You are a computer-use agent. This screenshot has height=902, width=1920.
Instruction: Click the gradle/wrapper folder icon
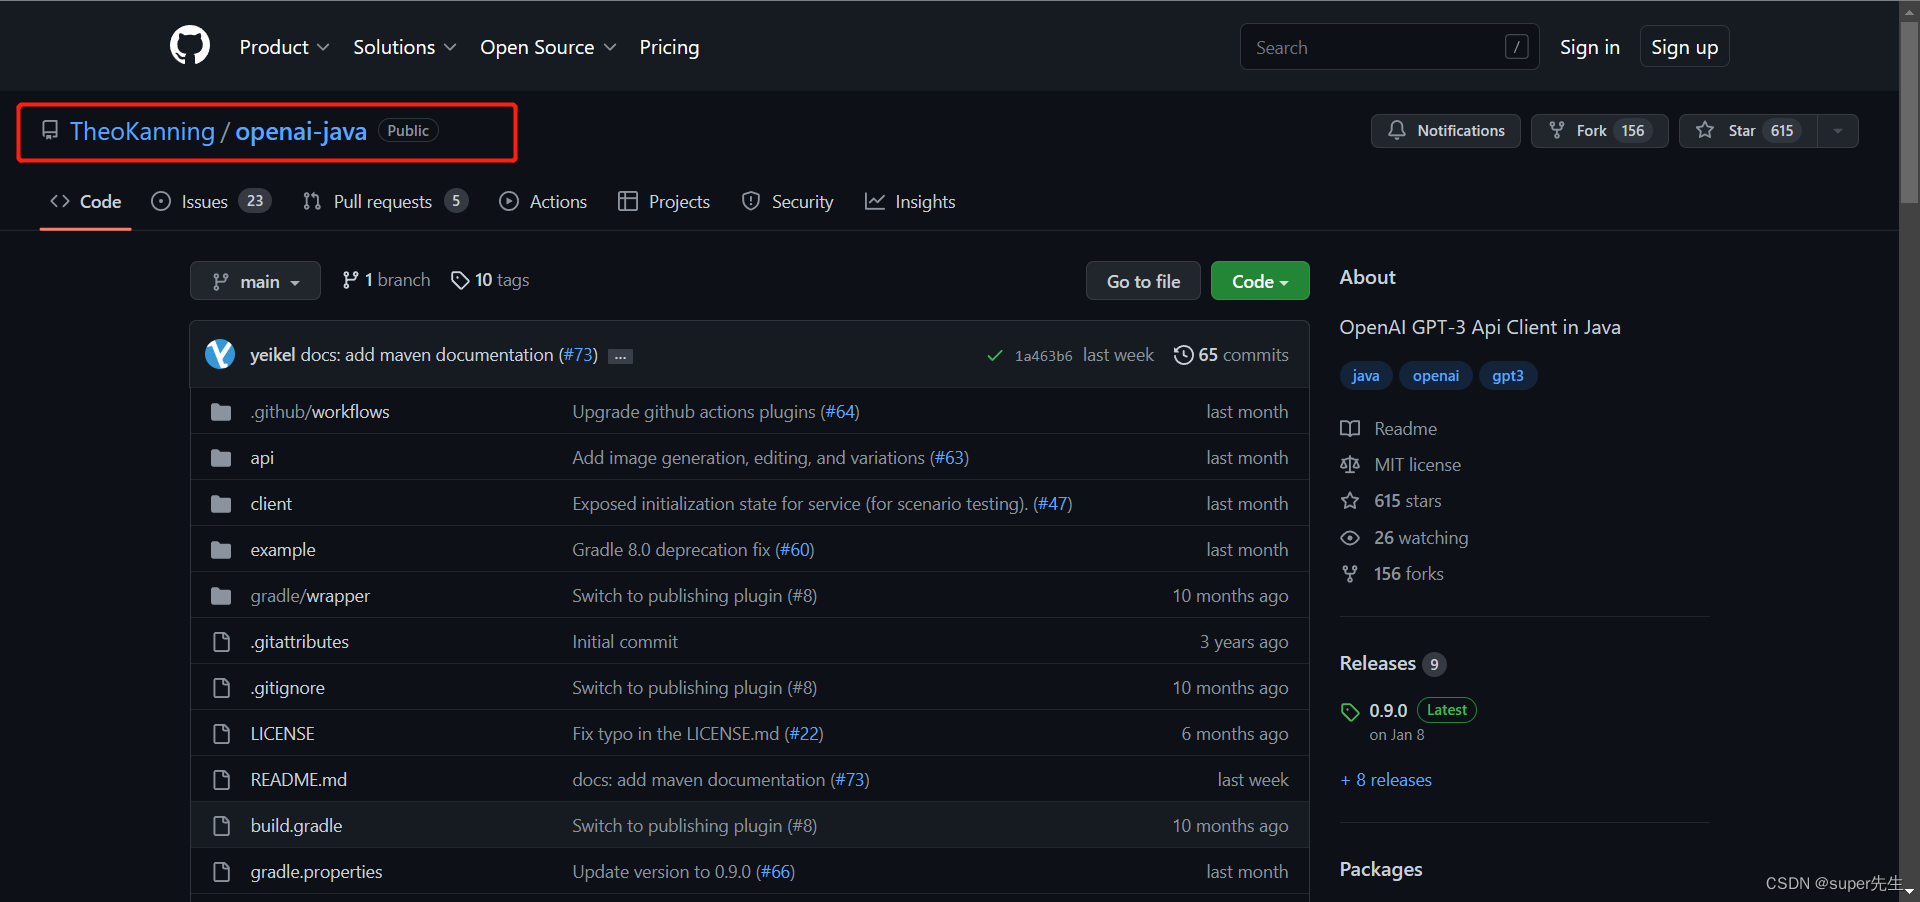[221, 596]
